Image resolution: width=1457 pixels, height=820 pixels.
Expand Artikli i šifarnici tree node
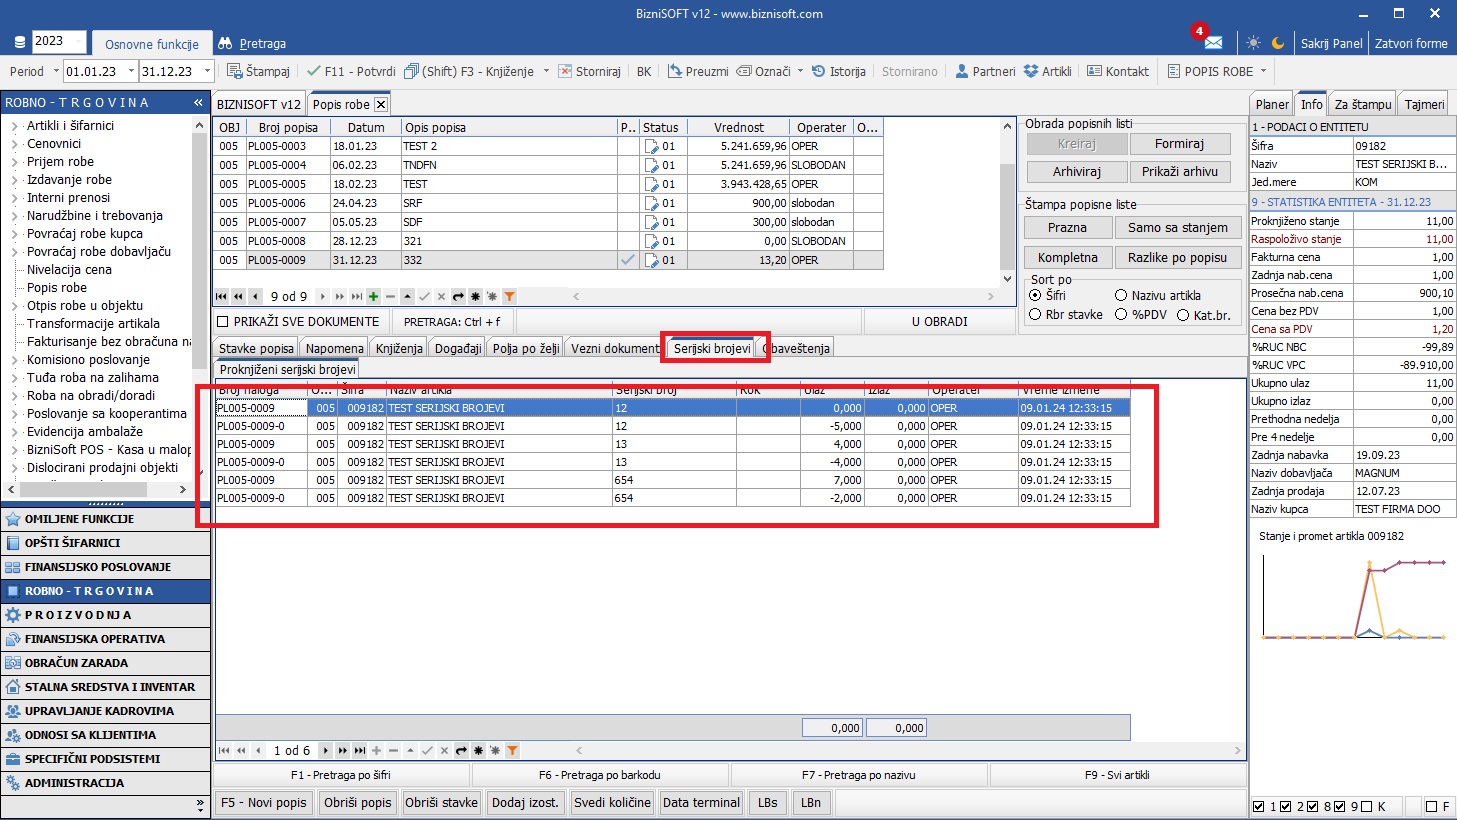click(15, 126)
